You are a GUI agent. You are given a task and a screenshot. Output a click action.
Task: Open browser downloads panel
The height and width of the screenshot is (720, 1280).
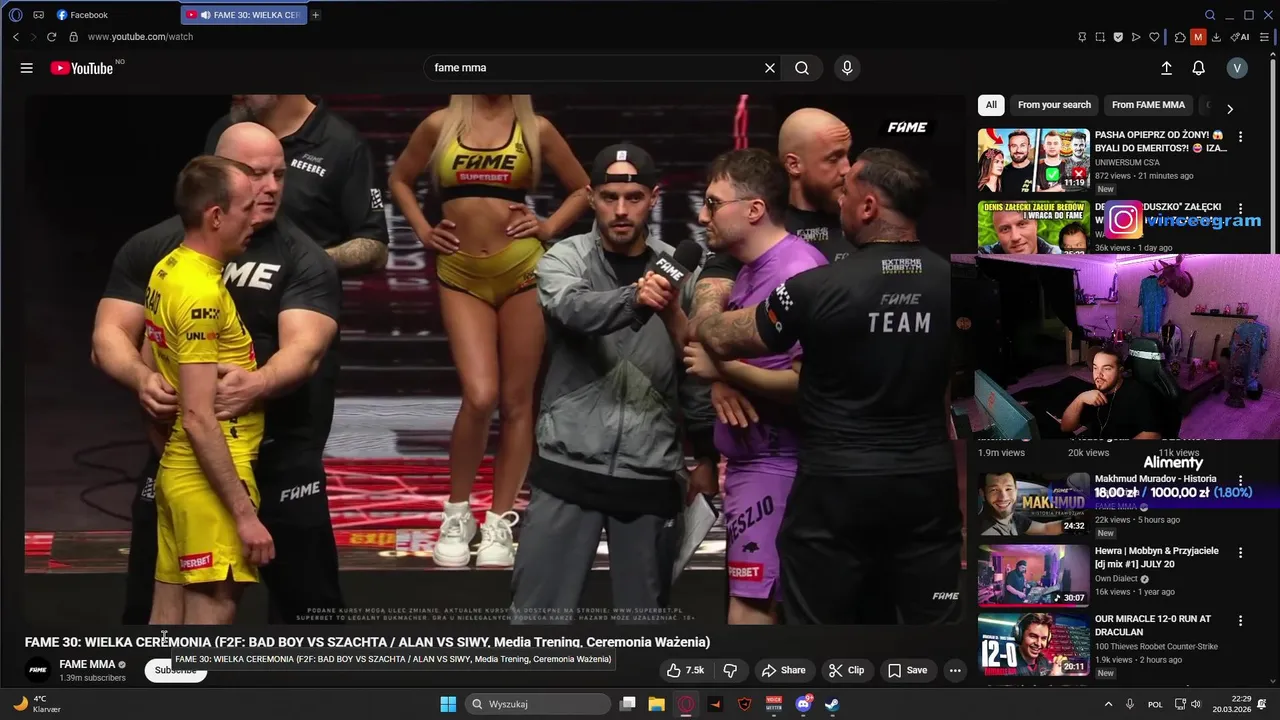coord(1216,37)
